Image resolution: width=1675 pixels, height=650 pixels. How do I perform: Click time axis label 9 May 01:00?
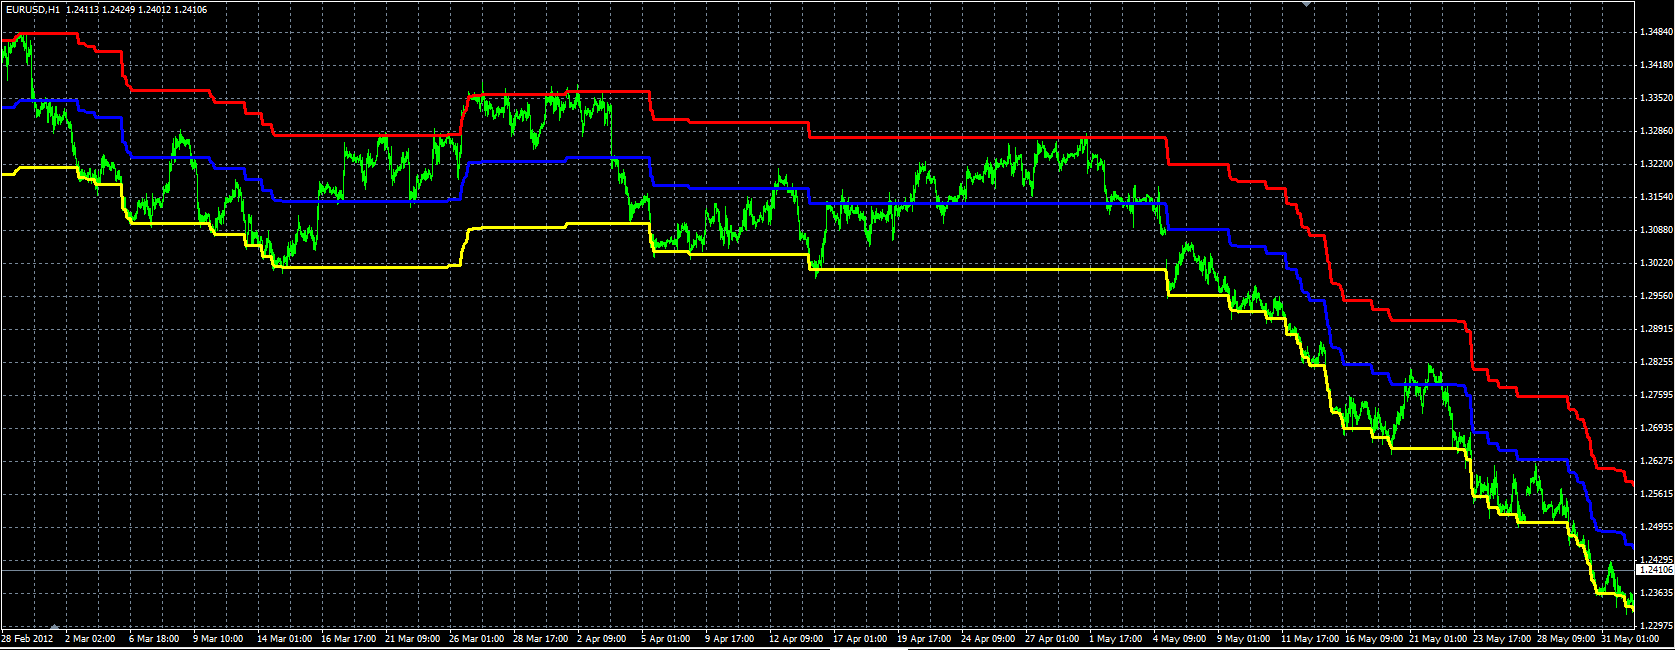pyautogui.click(x=1244, y=639)
